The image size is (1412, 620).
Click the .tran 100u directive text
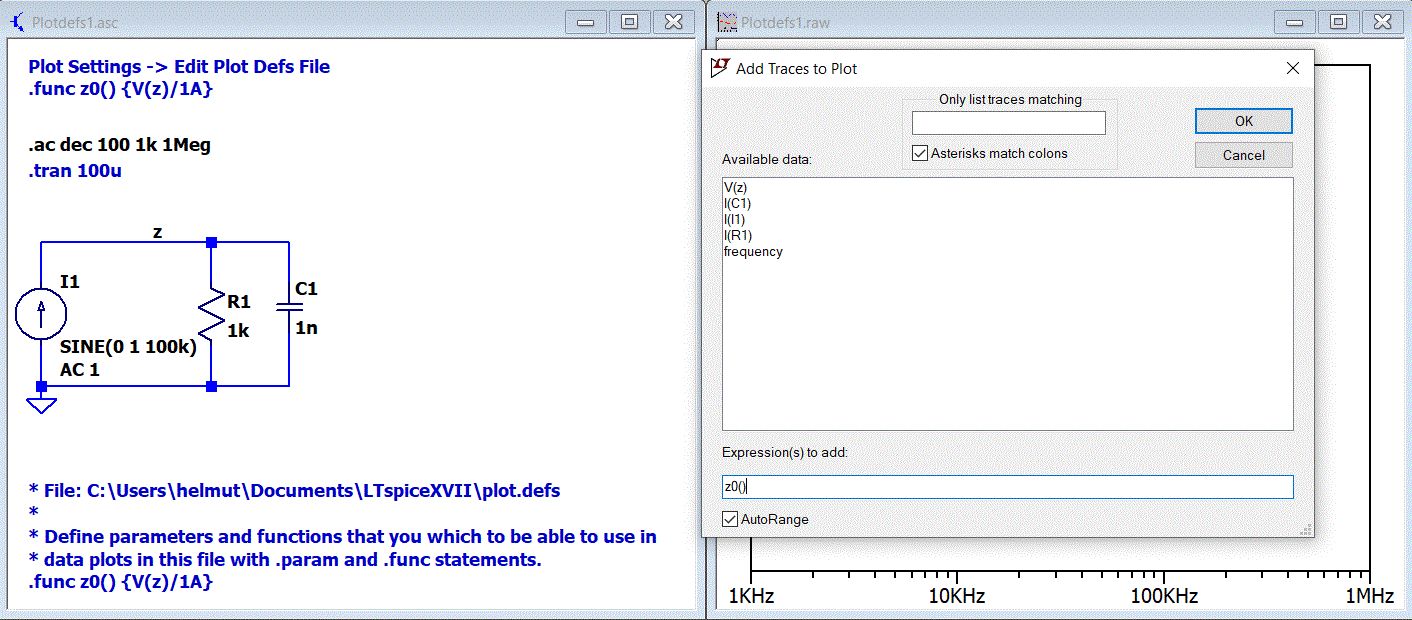pyautogui.click(x=76, y=171)
